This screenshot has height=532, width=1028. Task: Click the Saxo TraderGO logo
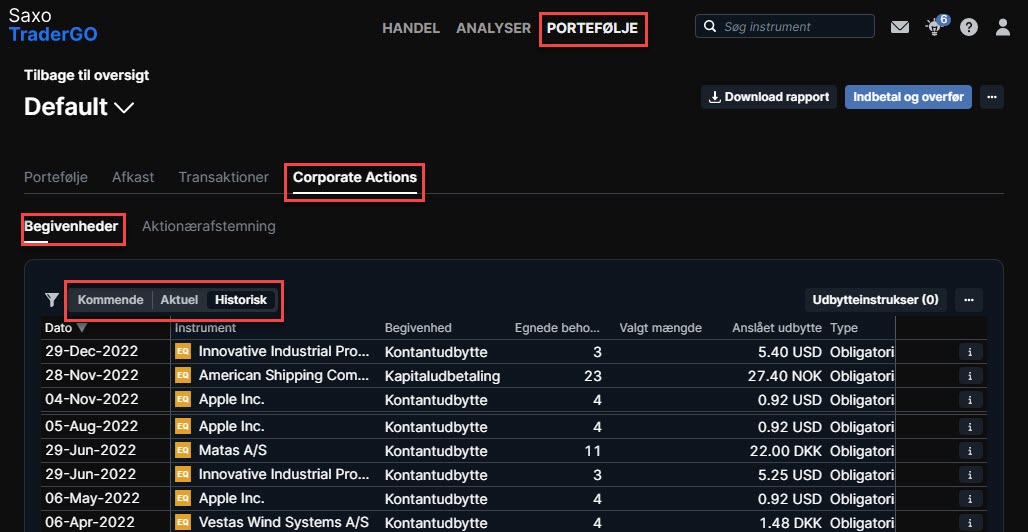click(x=53, y=25)
